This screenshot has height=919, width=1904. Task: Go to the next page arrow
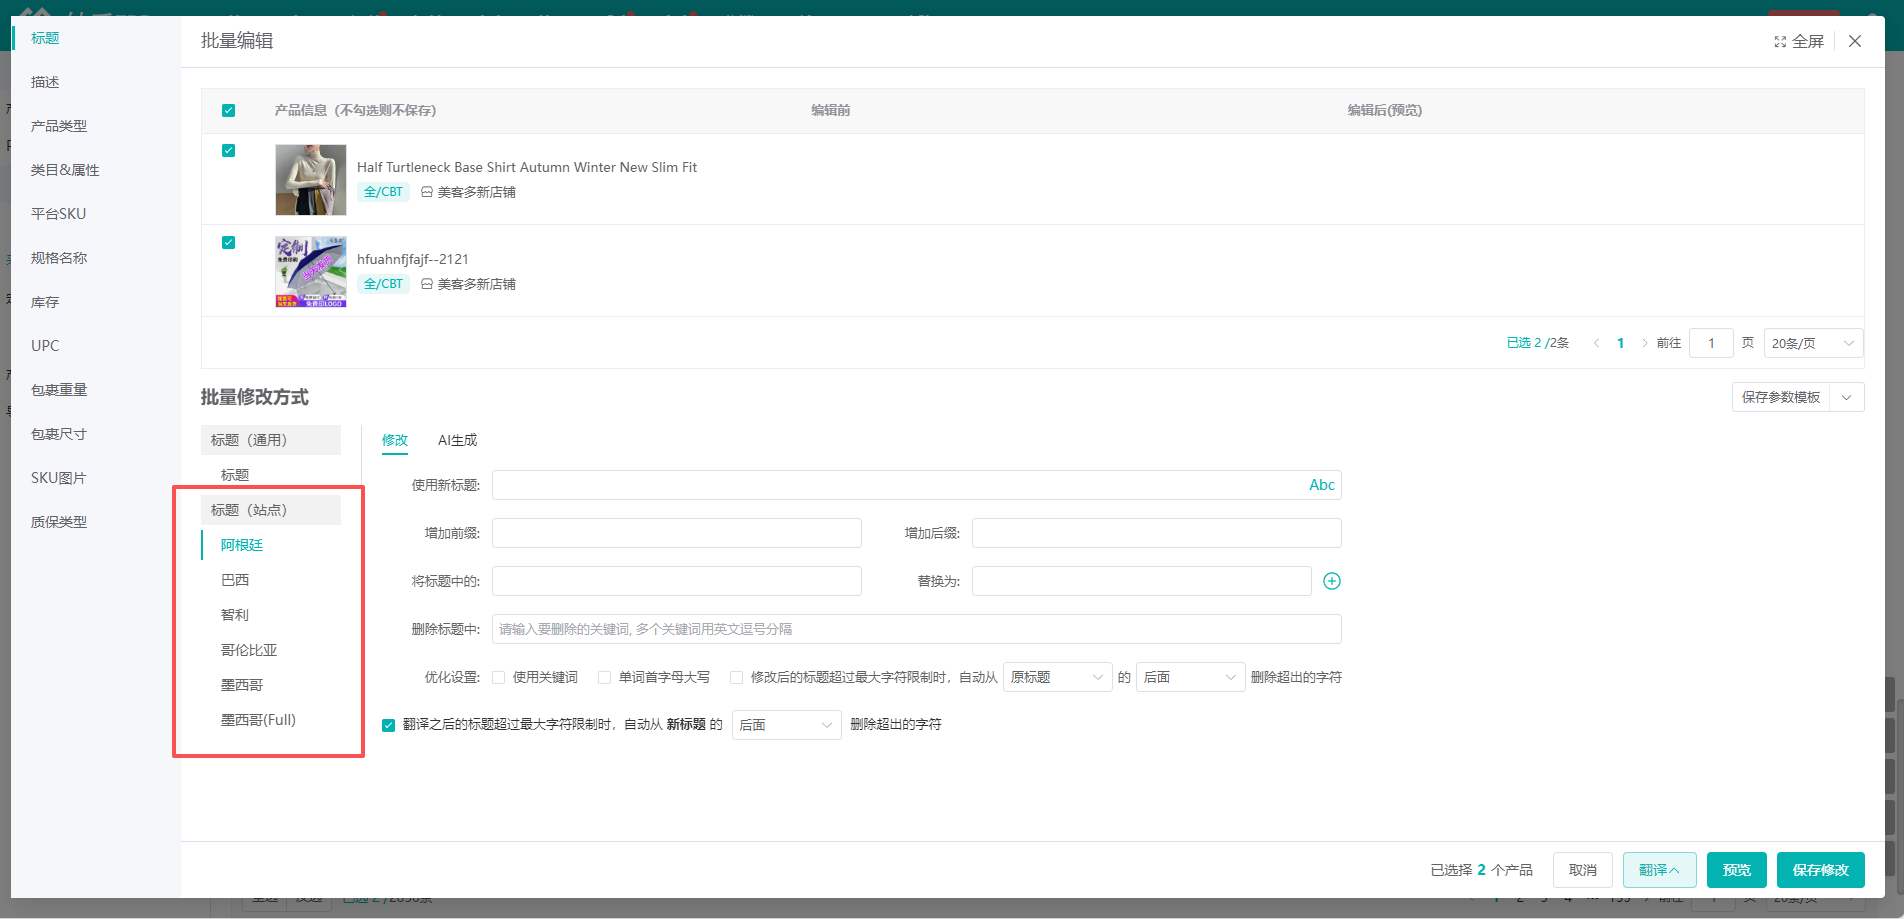(1644, 343)
